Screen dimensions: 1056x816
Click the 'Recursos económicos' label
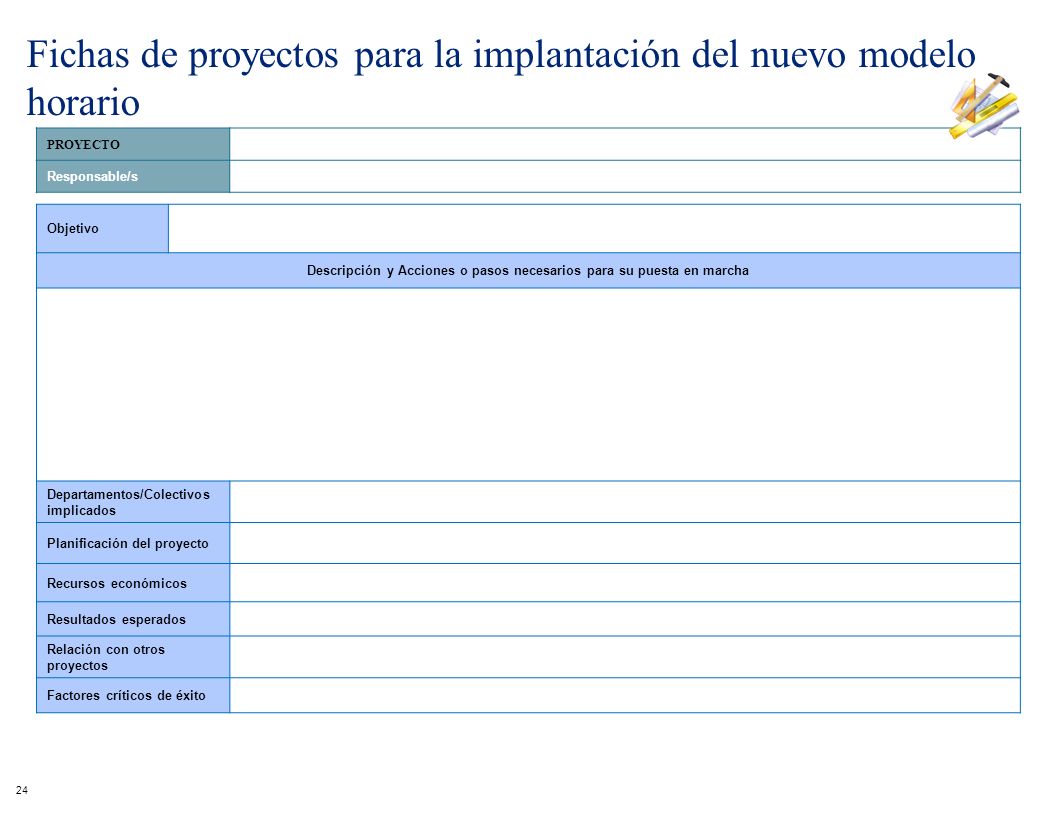(133, 583)
